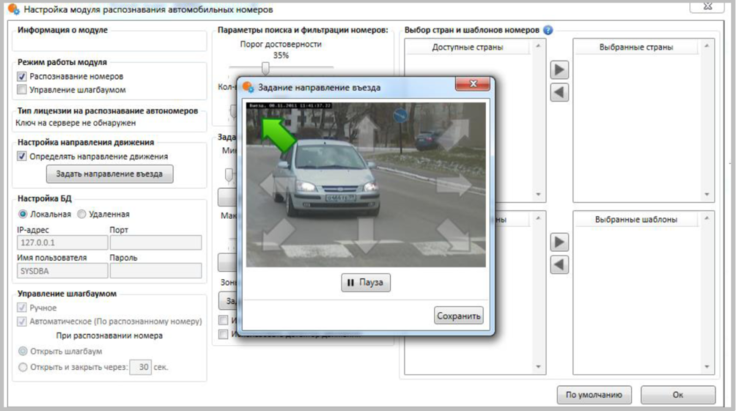736x411 pixels.
Task: Click the Имя пользователя field
Action: point(62,271)
